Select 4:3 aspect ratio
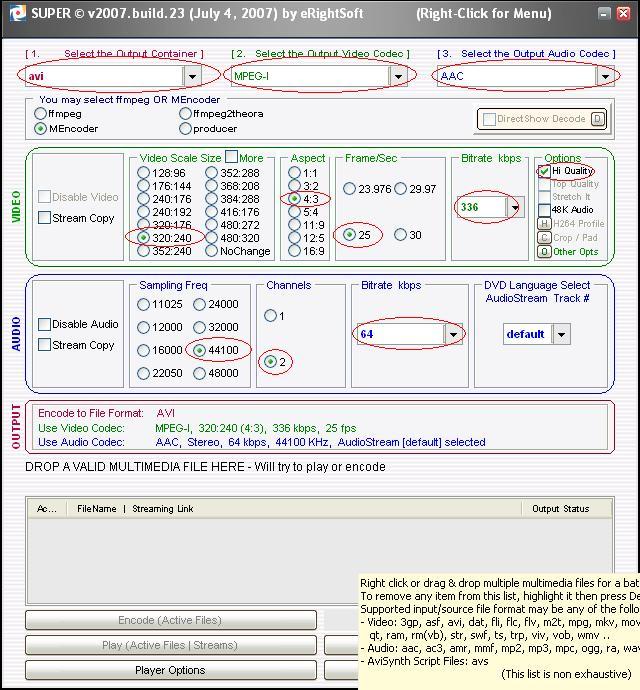The image size is (640, 690). pyautogui.click(x=294, y=199)
